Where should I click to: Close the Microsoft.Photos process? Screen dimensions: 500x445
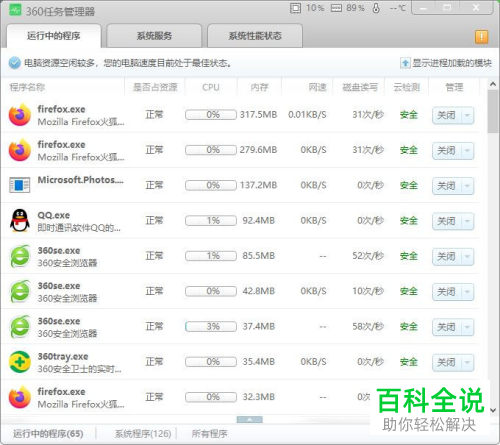(446, 186)
